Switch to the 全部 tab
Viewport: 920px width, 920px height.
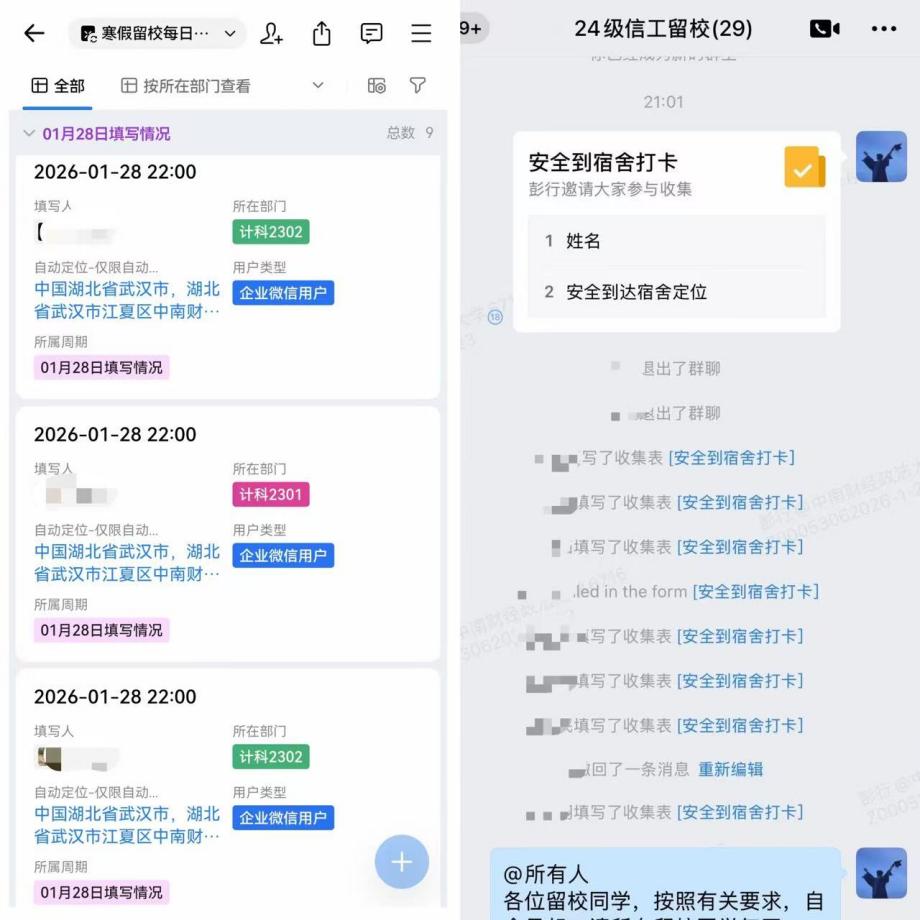(57, 86)
